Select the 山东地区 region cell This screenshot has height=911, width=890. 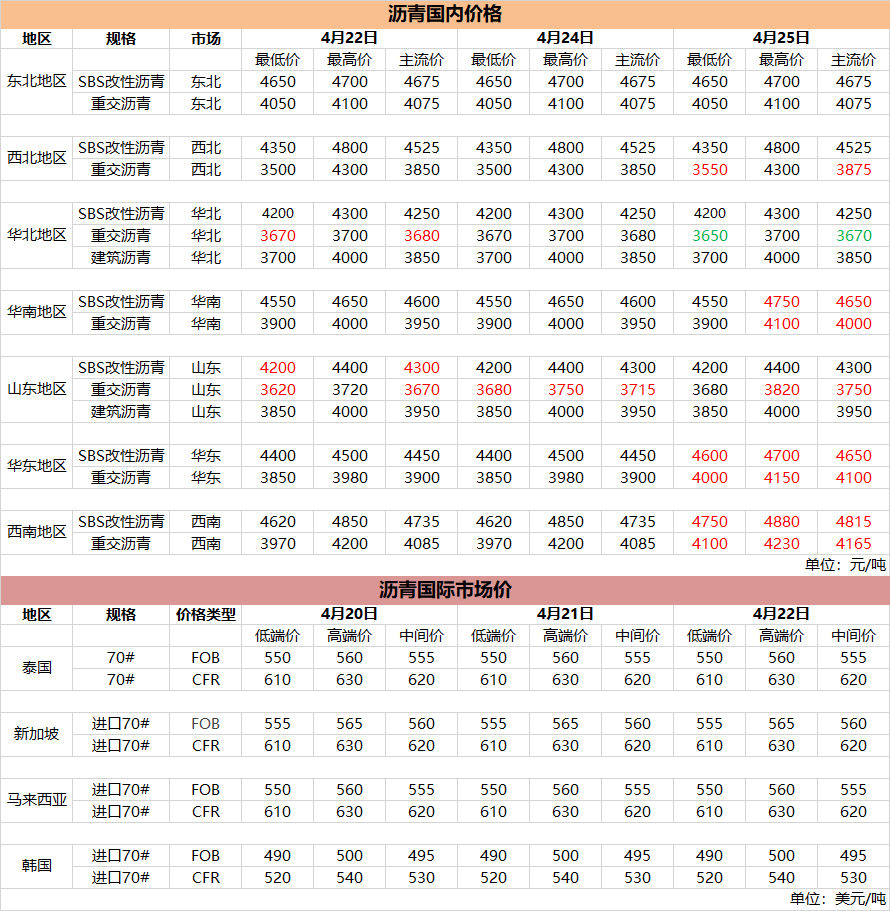coord(37,389)
